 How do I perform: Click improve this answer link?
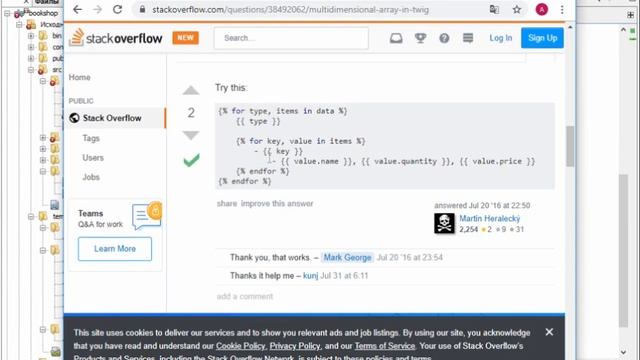[x=277, y=203]
